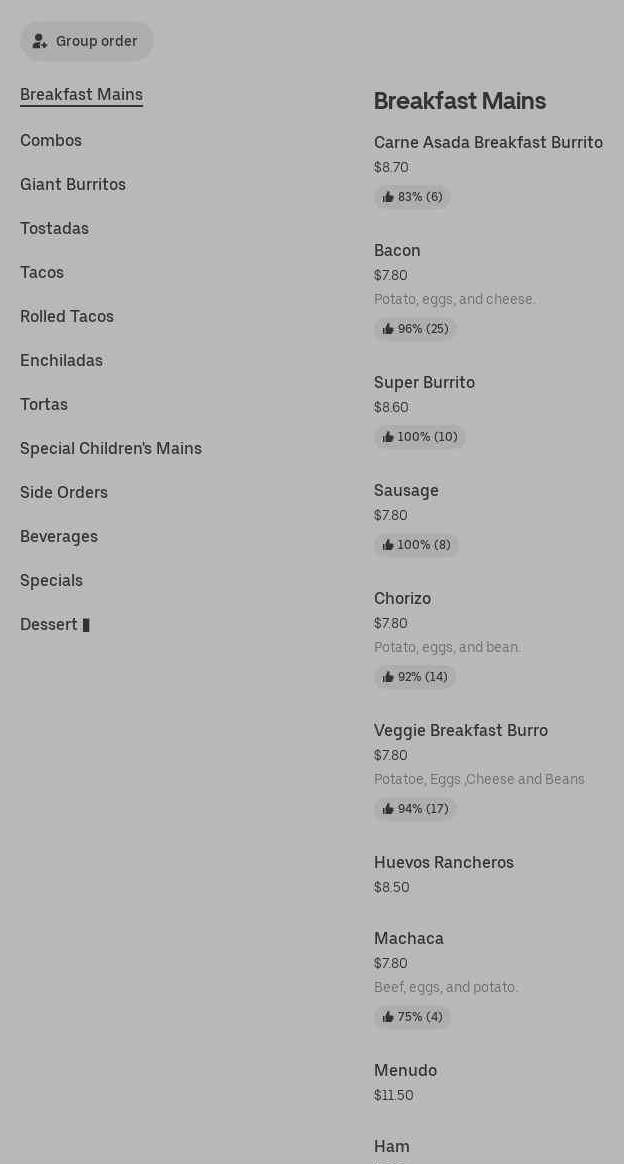Open the Dessert category
The image size is (624, 1164).
click(49, 625)
